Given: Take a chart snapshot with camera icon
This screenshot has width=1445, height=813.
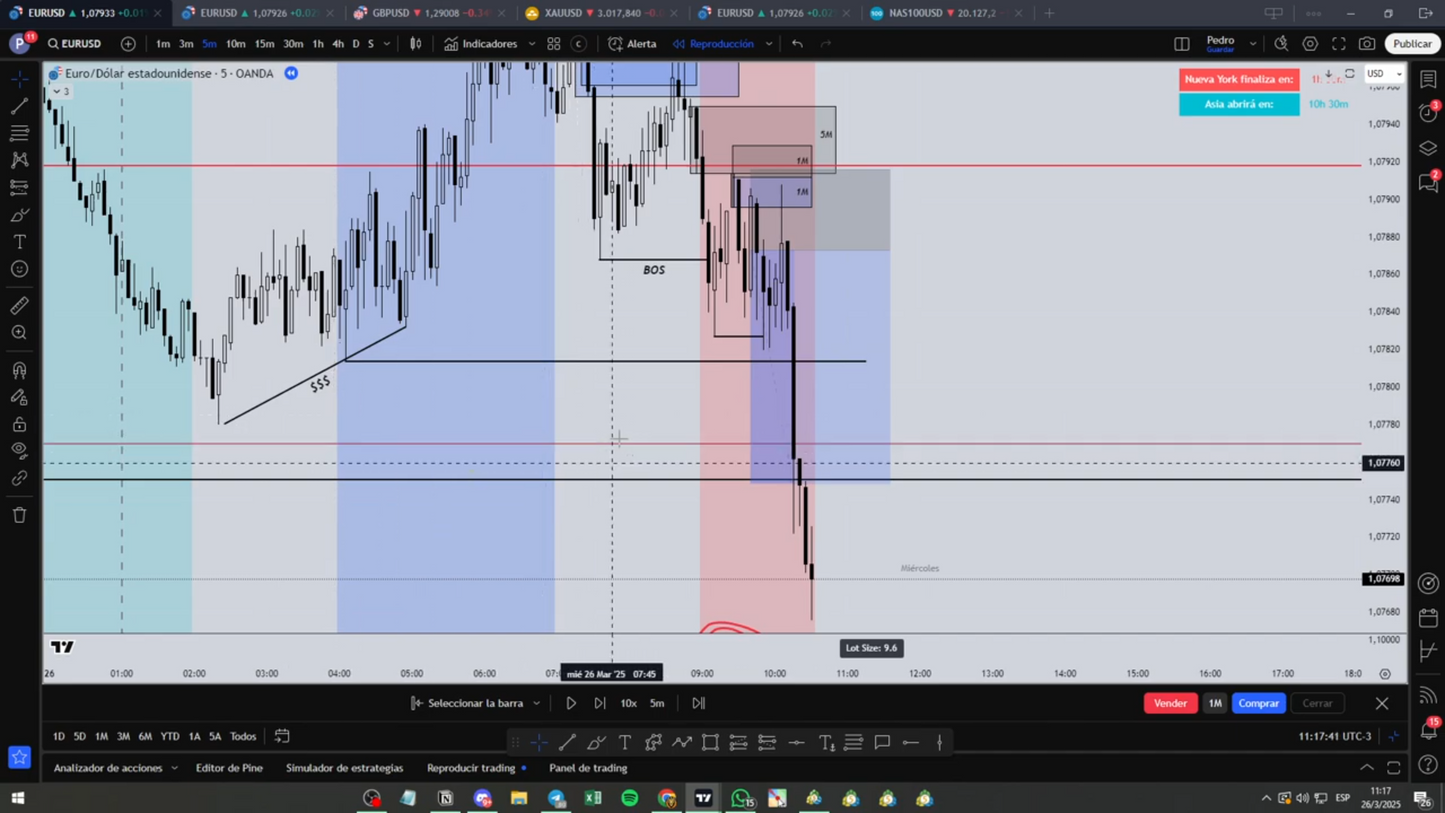Looking at the screenshot, I should [1366, 44].
